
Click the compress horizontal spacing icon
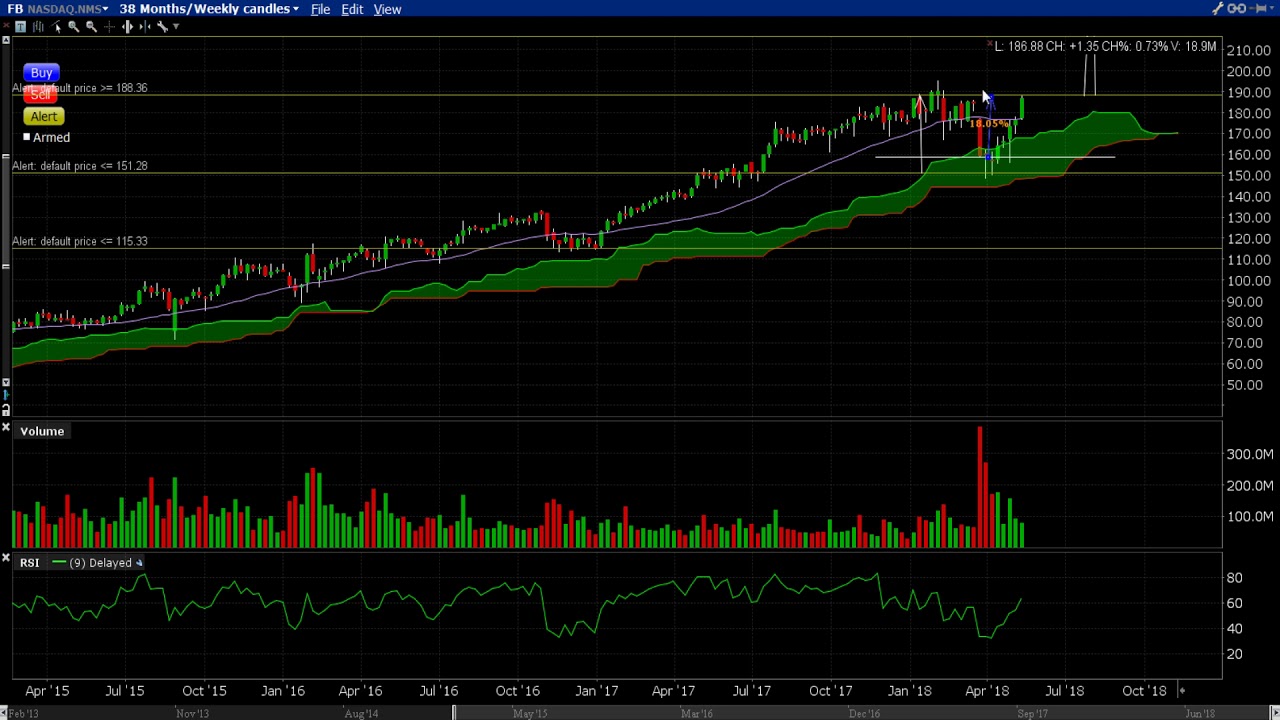pos(145,27)
